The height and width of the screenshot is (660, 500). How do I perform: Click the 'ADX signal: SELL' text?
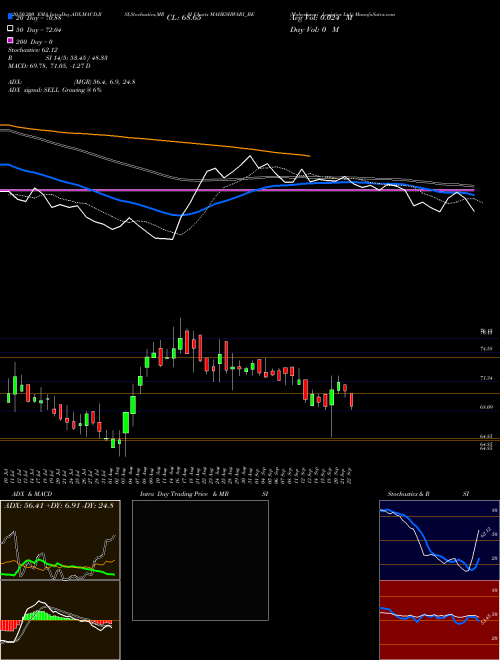(x=34, y=90)
